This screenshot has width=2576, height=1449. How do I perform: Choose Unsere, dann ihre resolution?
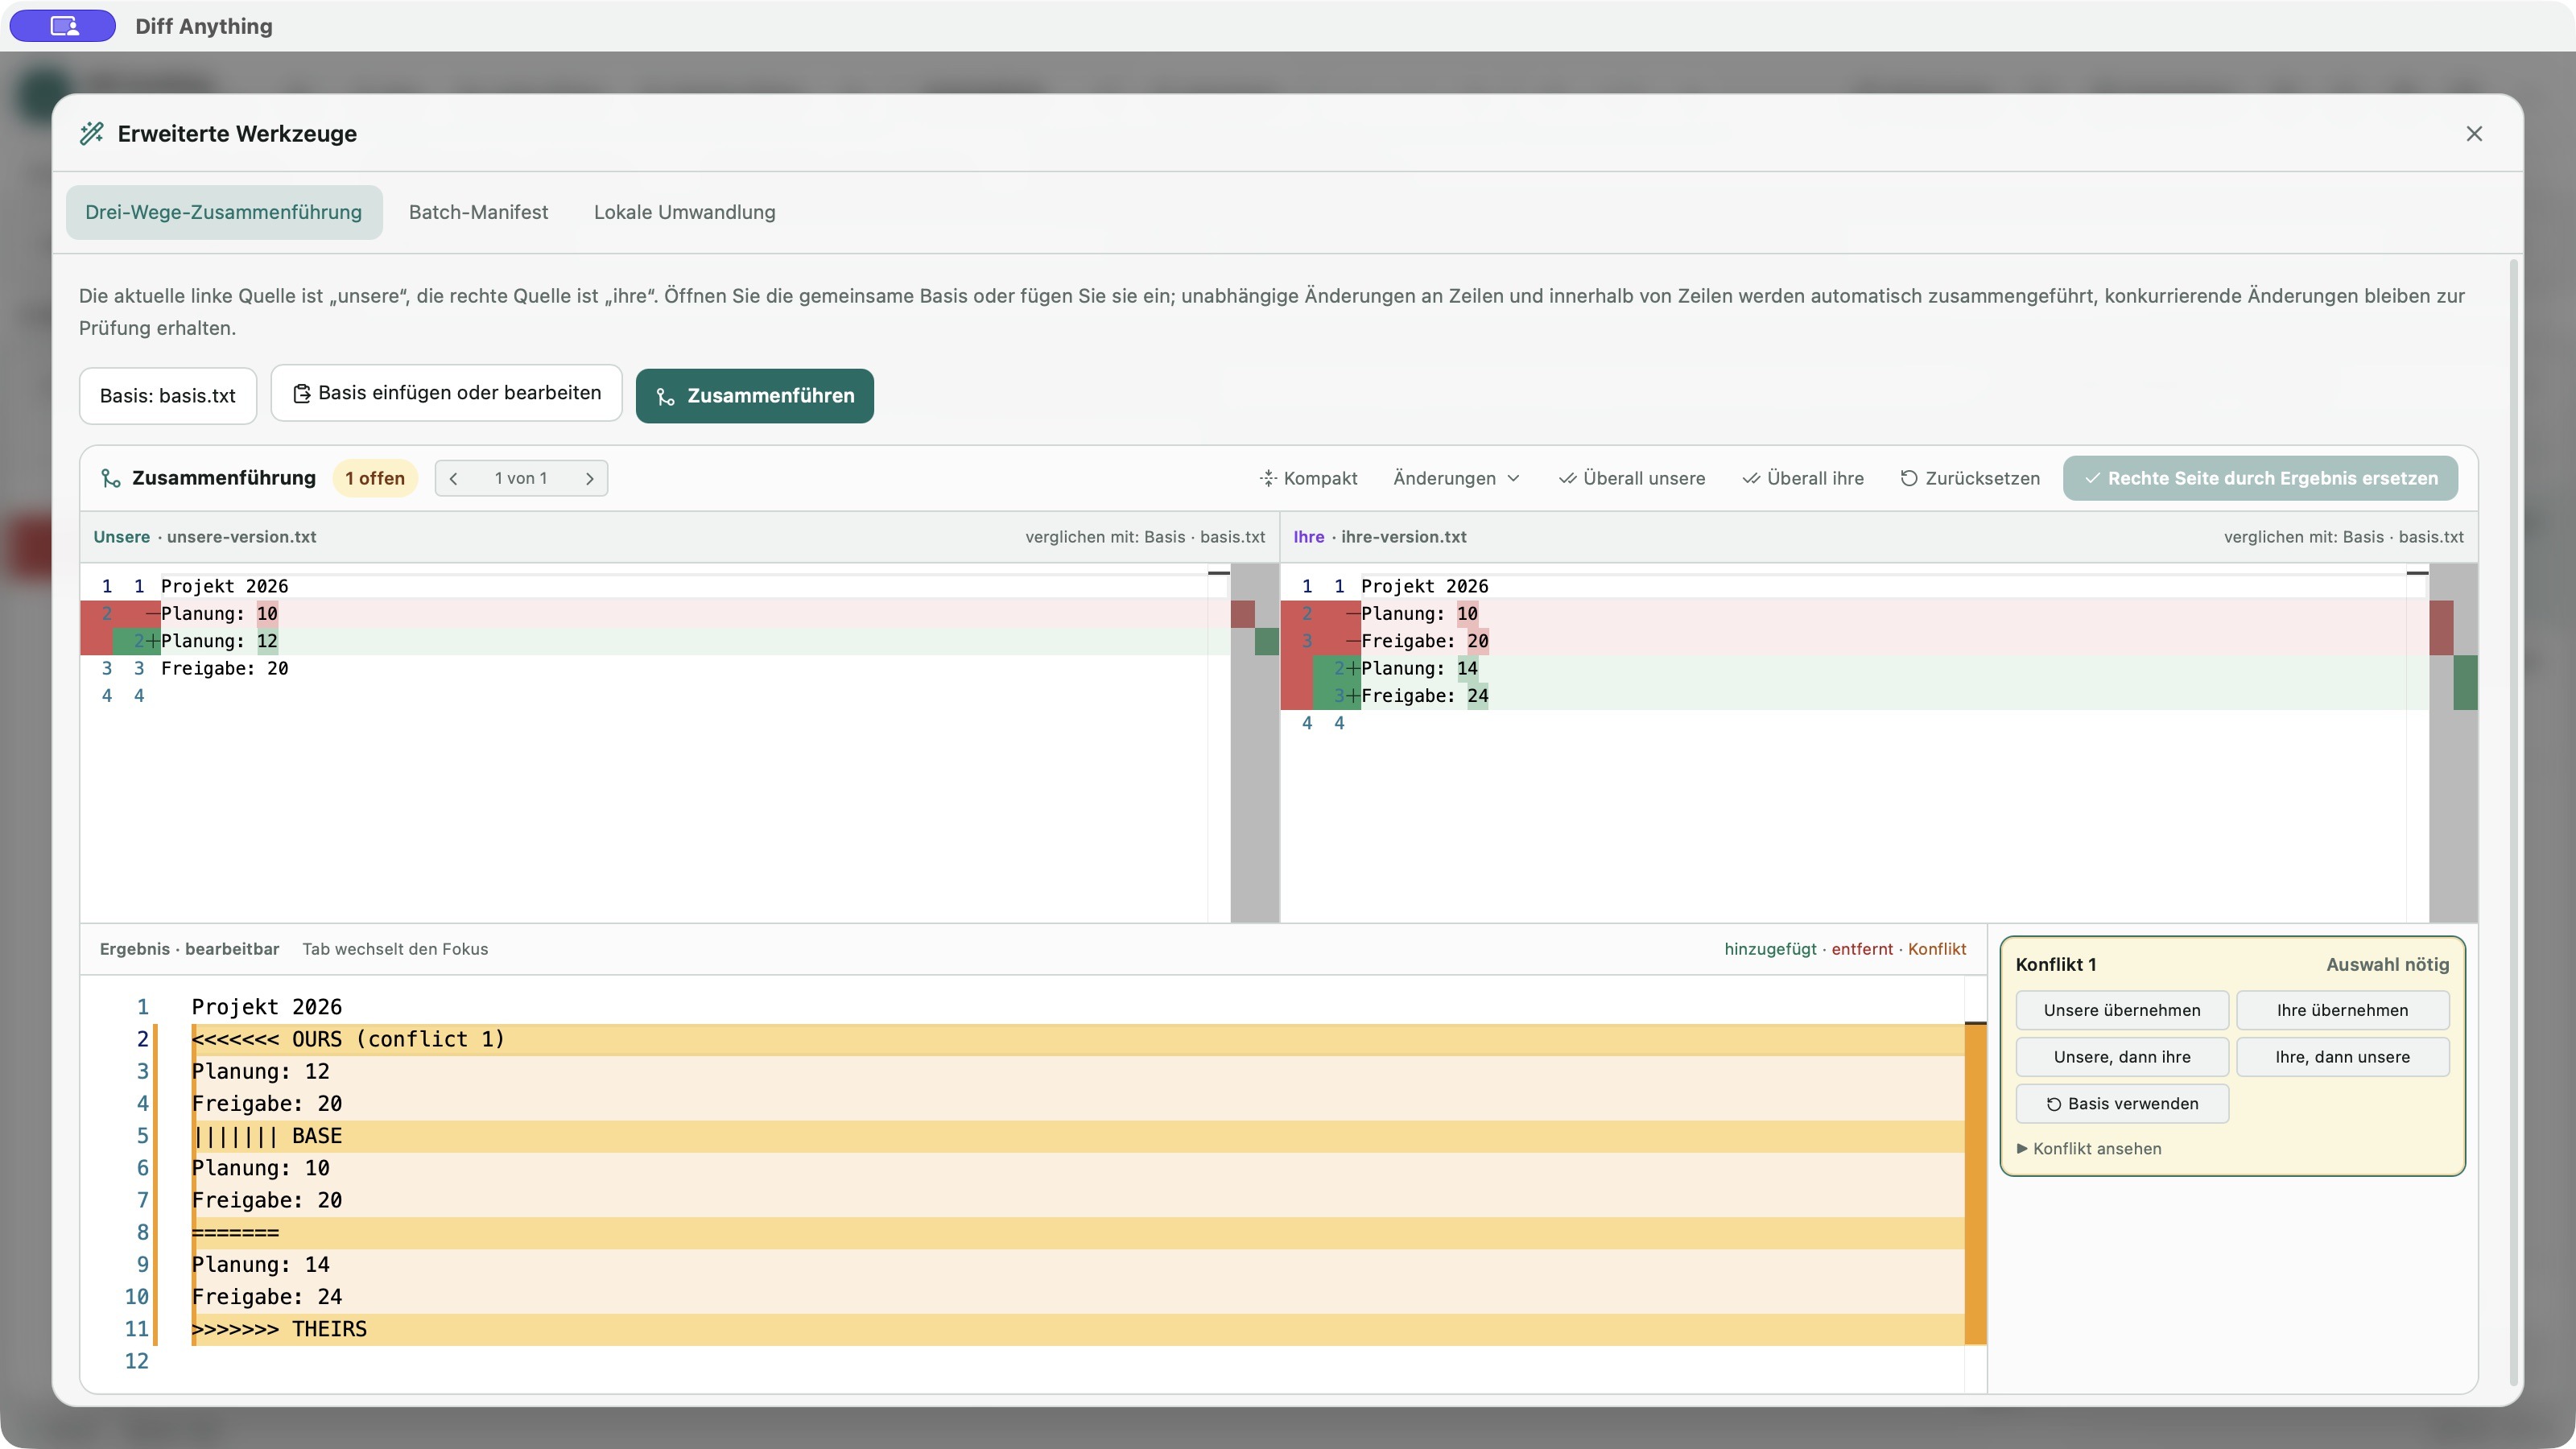(x=2122, y=1057)
